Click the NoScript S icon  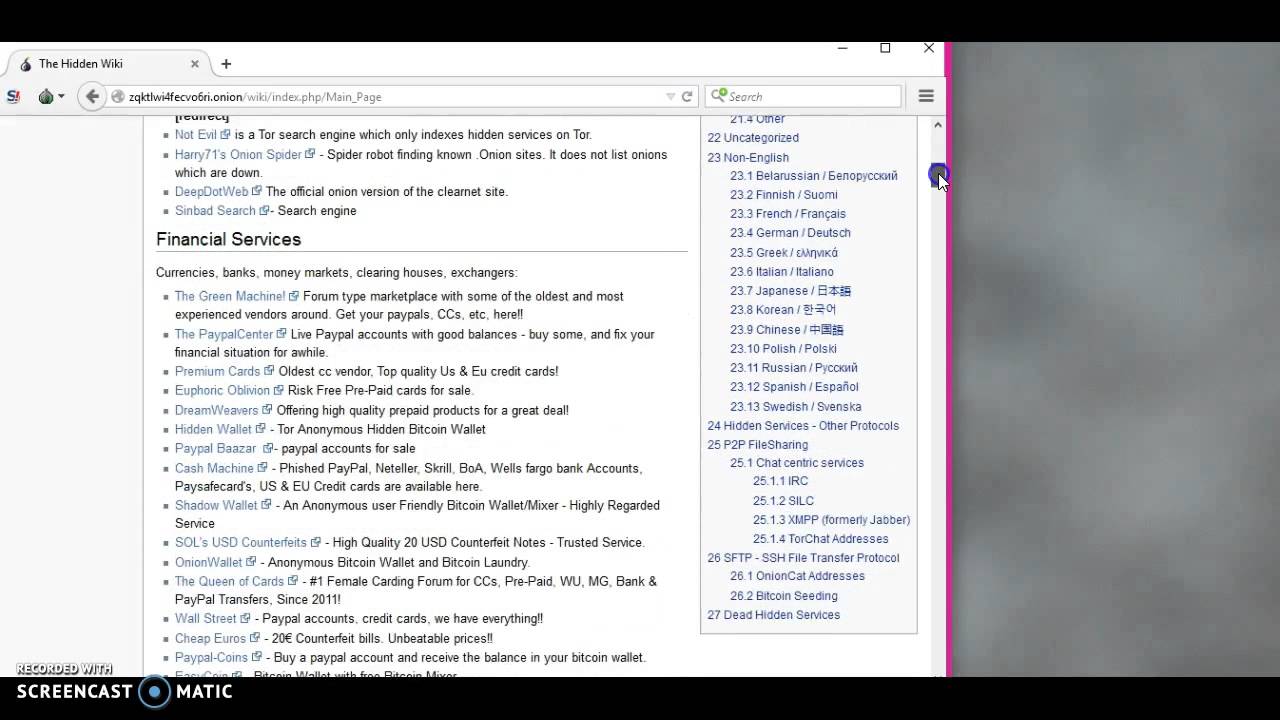[13, 96]
